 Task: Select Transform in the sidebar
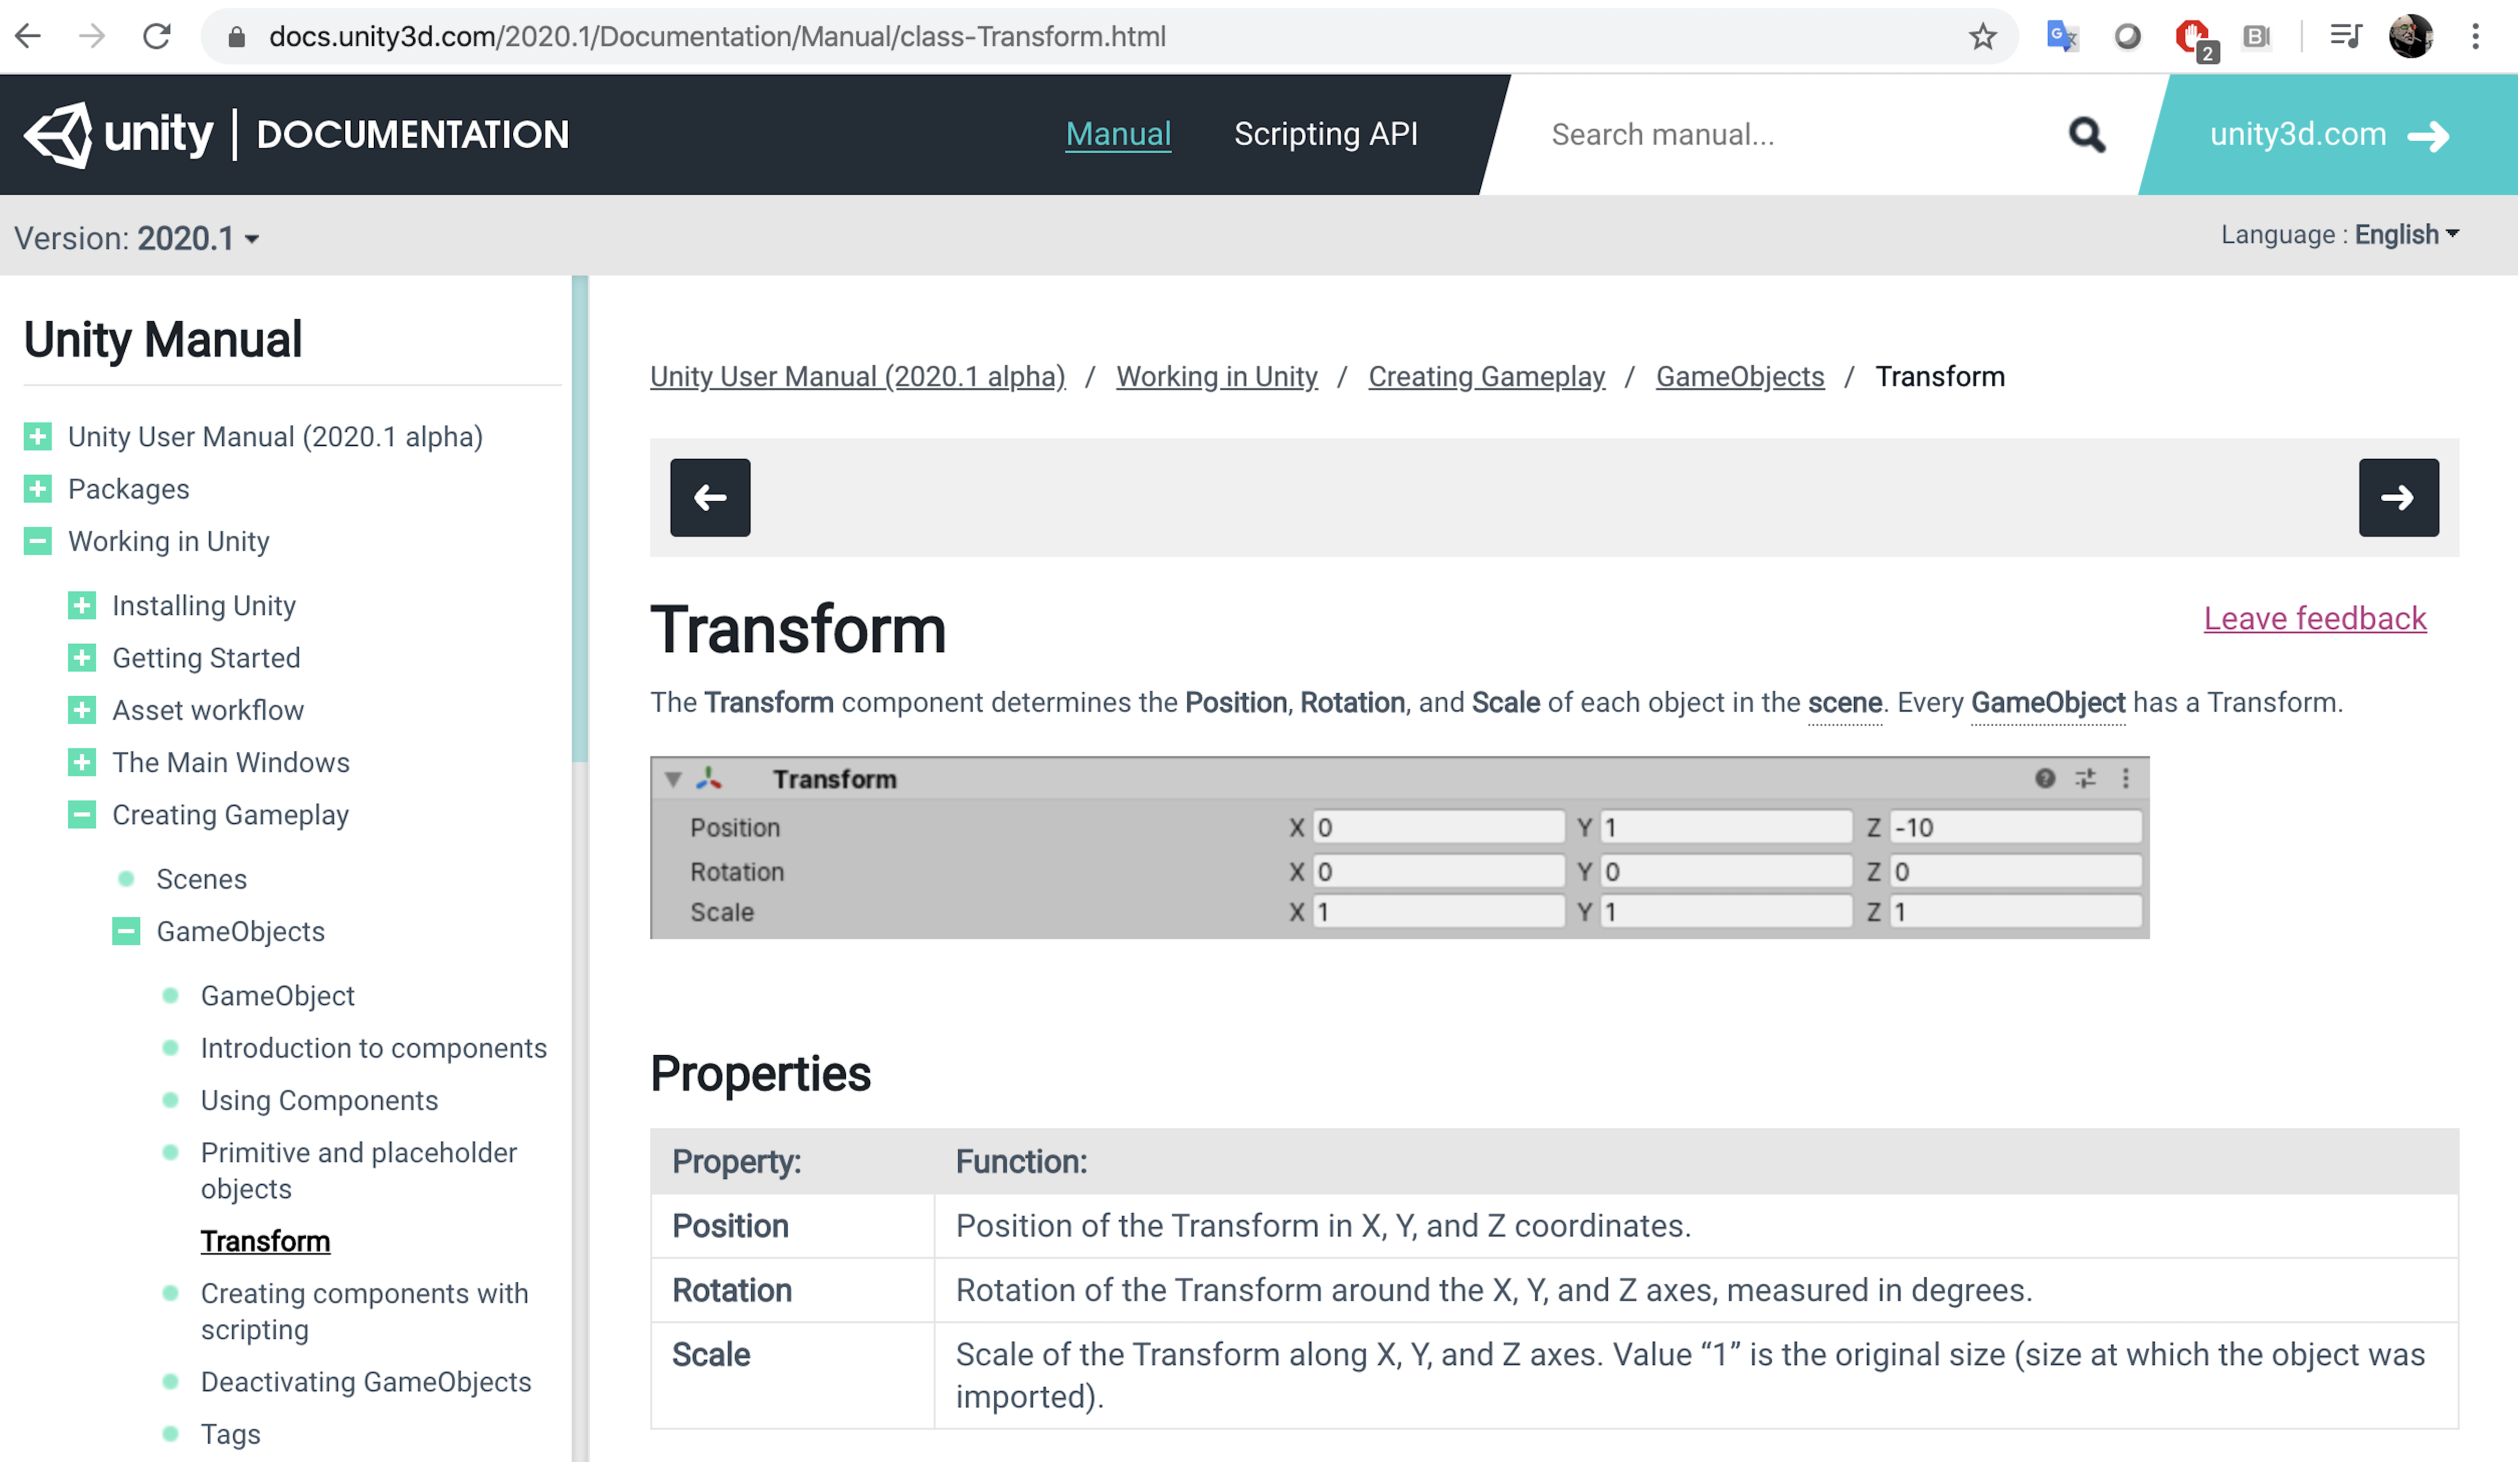(265, 1241)
